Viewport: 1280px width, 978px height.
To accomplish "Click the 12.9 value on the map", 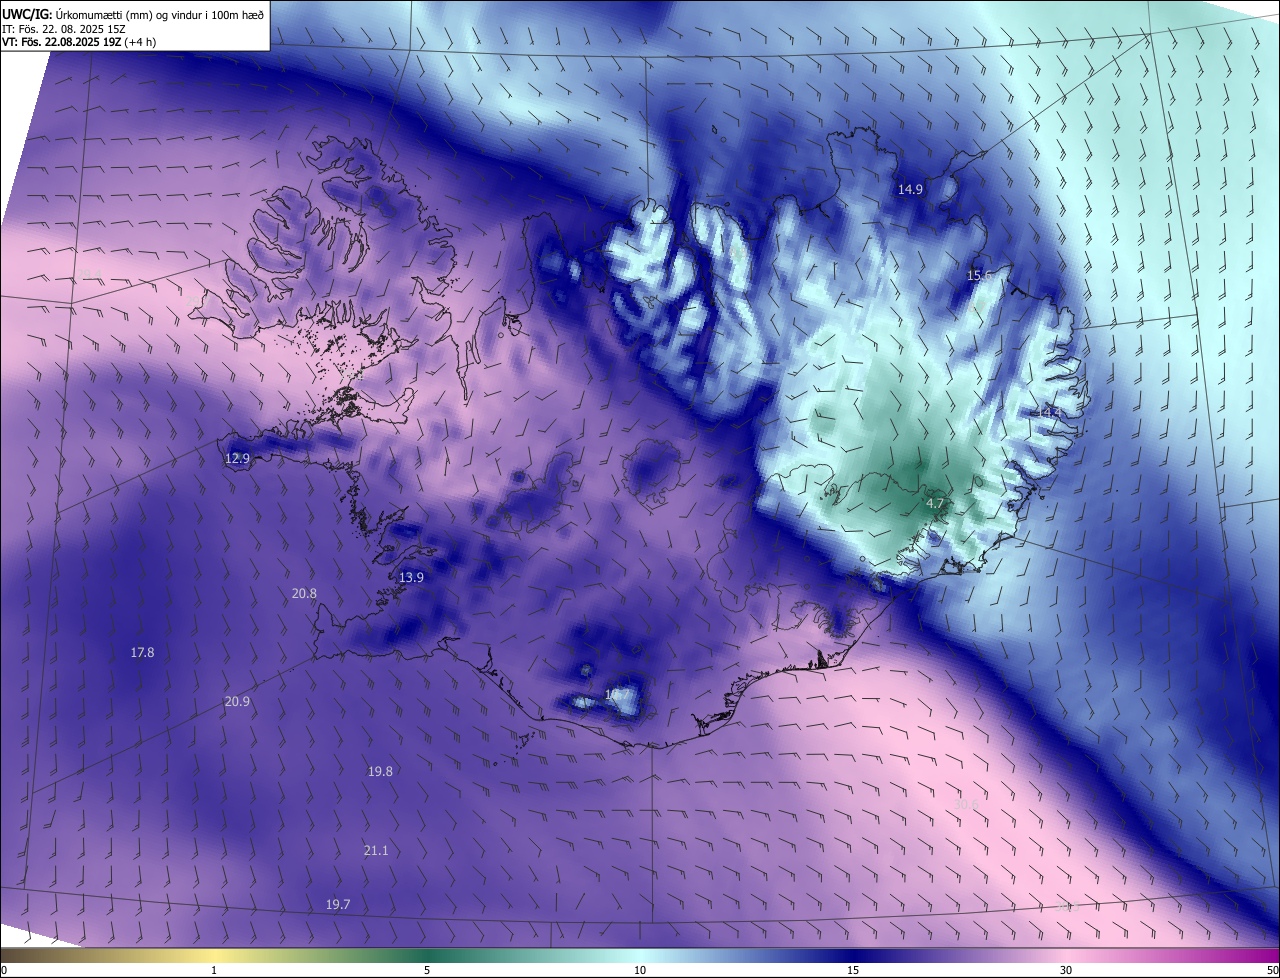I will 237,458.
